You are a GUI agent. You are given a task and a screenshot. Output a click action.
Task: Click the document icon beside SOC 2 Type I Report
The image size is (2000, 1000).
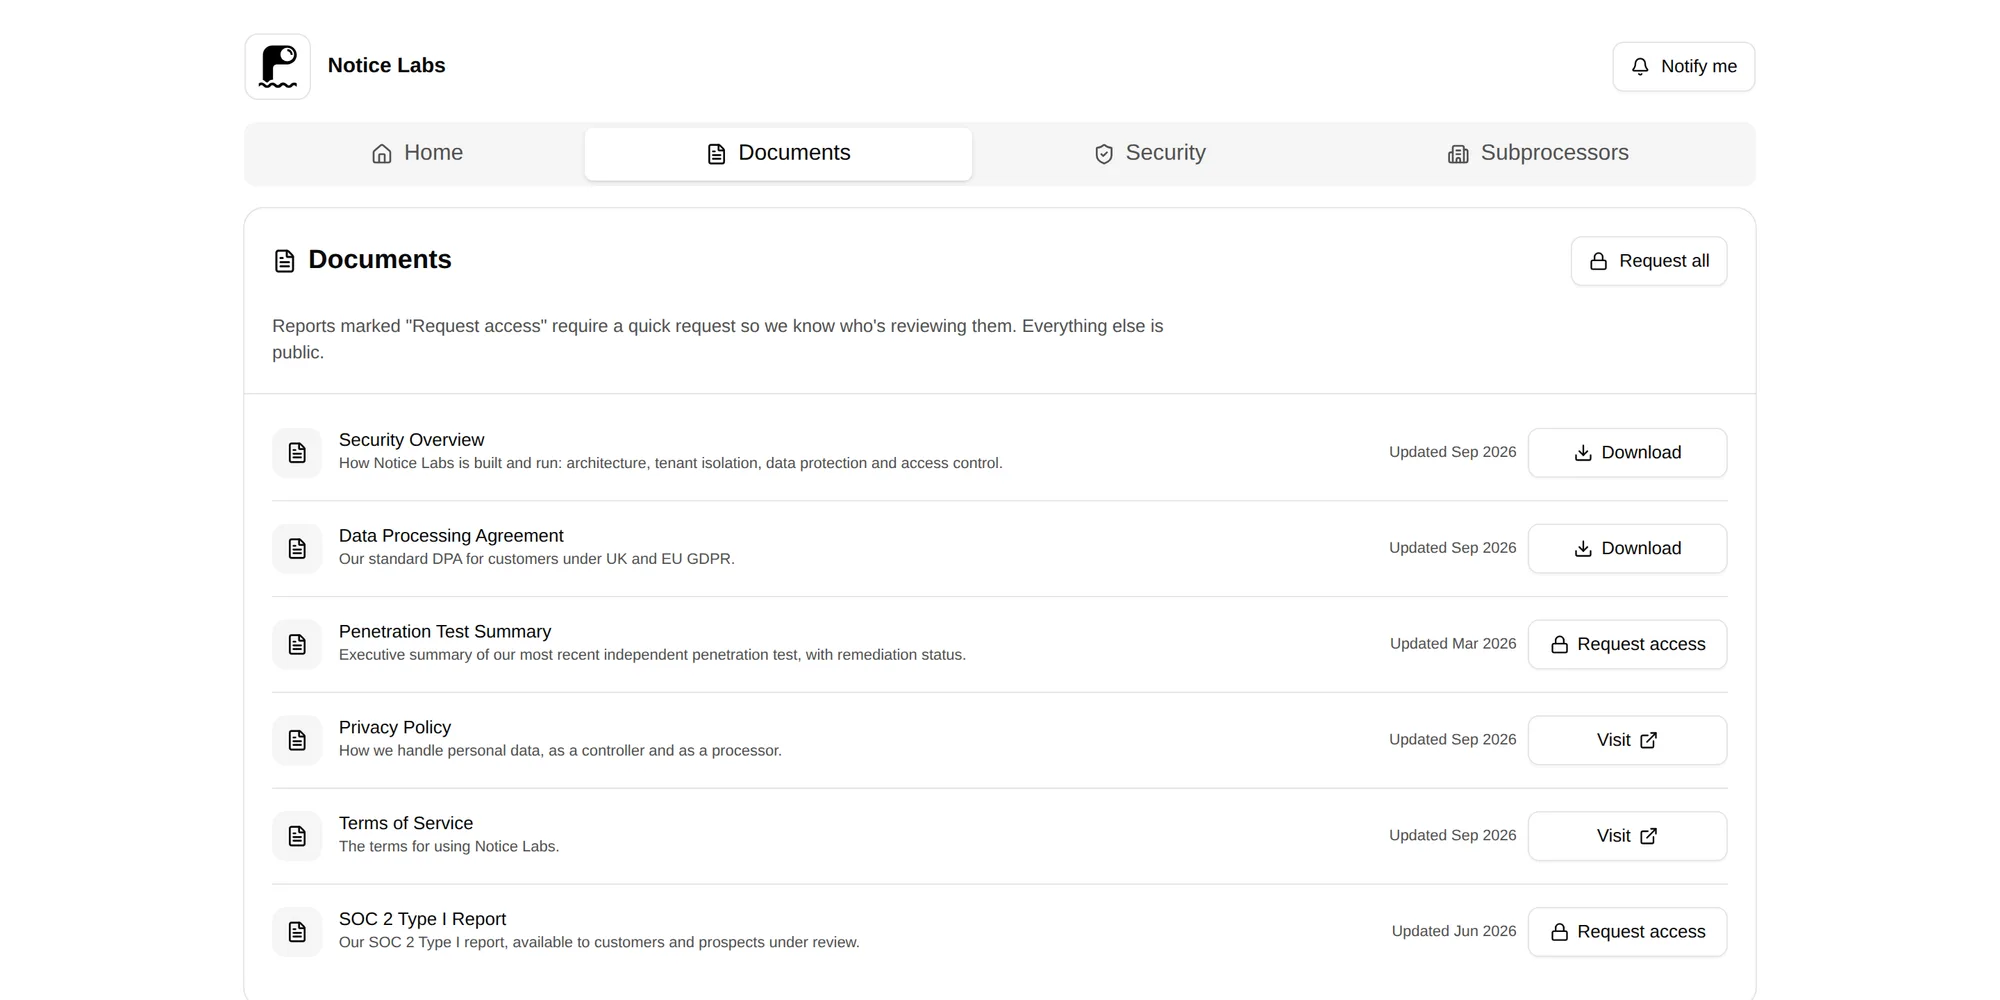click(x=297, y=932)
